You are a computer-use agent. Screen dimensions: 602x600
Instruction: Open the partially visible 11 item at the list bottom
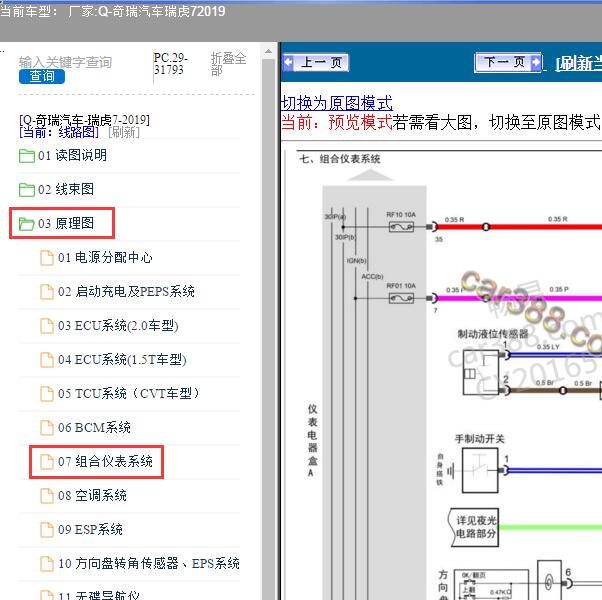click(x=99, y=595)
